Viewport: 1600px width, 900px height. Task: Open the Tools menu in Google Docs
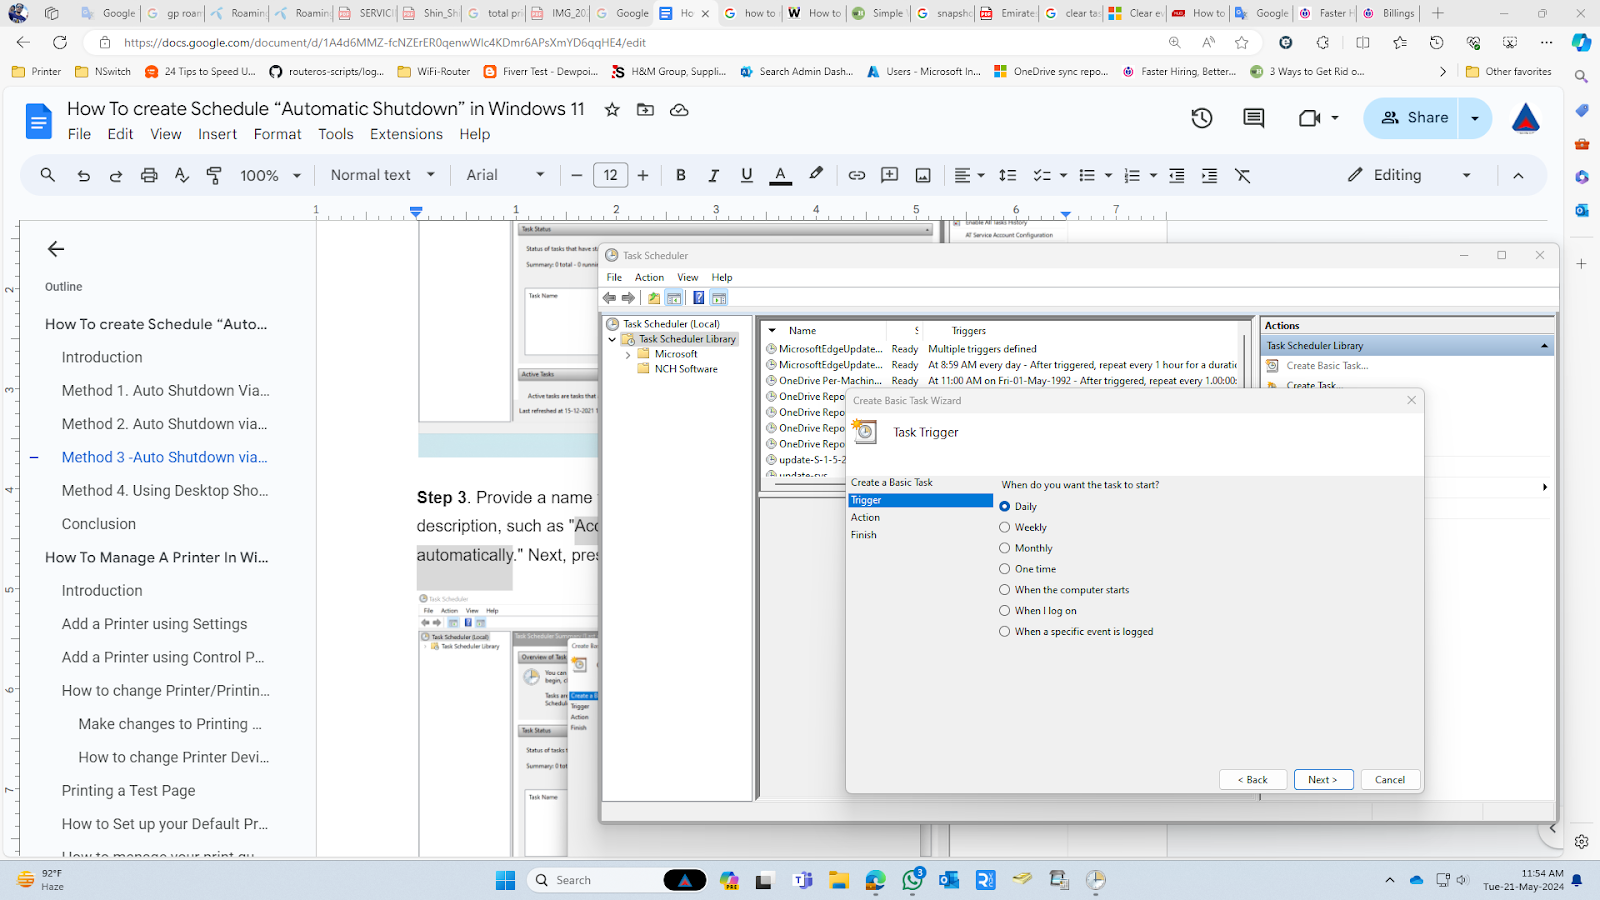pos(336,134)
